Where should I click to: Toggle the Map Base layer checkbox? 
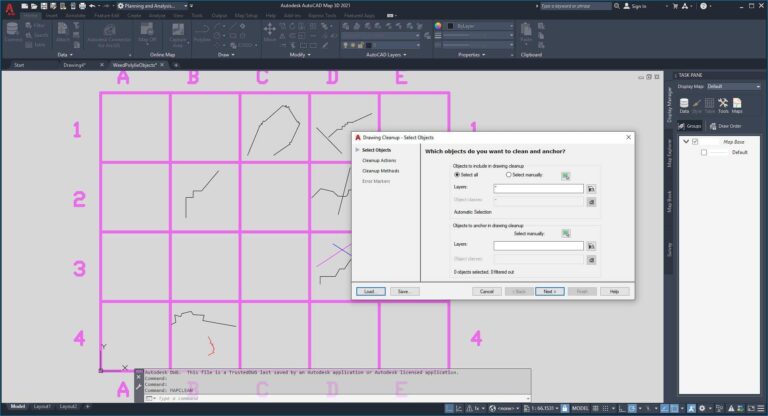[695, 142]
